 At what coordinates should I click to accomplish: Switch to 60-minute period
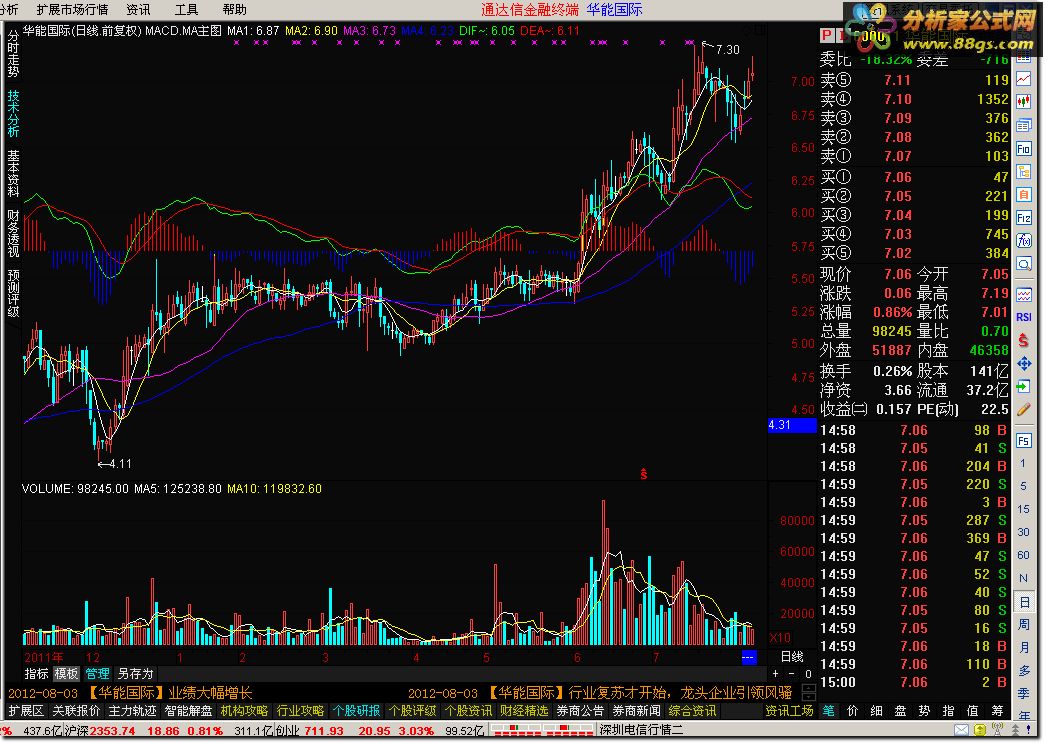pos(1024,555)
